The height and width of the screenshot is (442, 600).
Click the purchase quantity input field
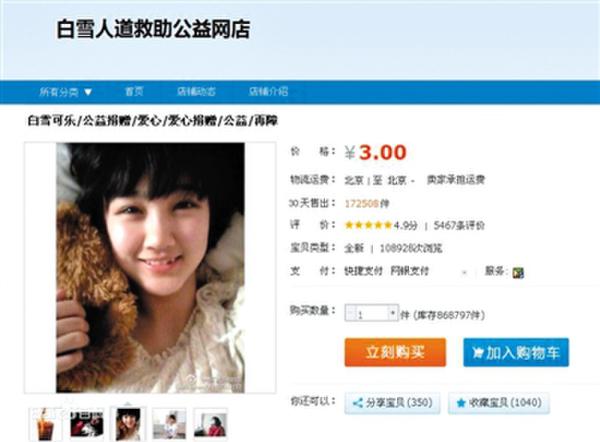(372, 313)
